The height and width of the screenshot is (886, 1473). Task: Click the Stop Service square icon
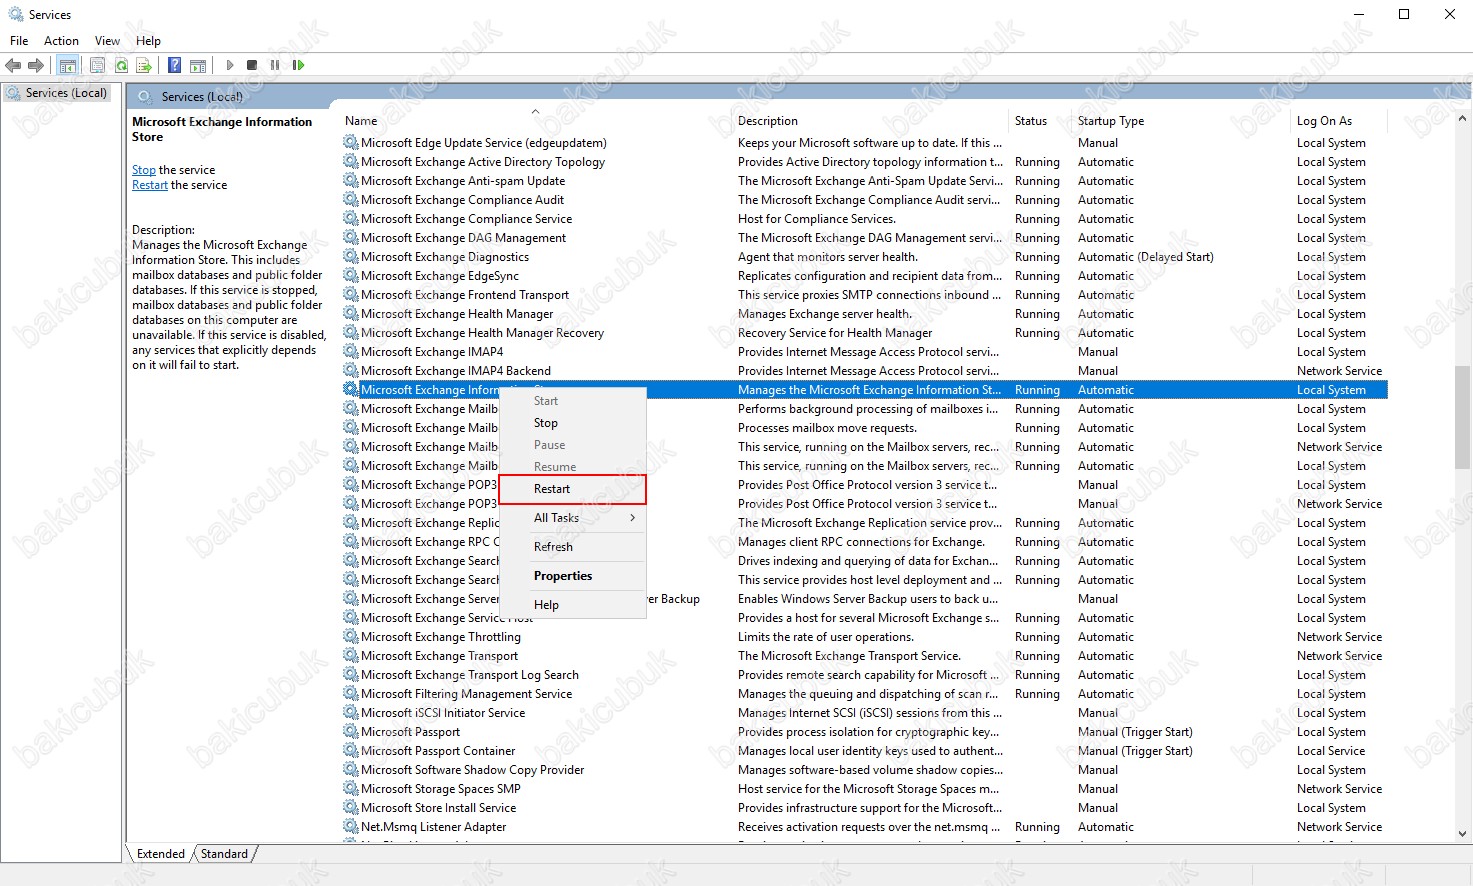(252, 65)
